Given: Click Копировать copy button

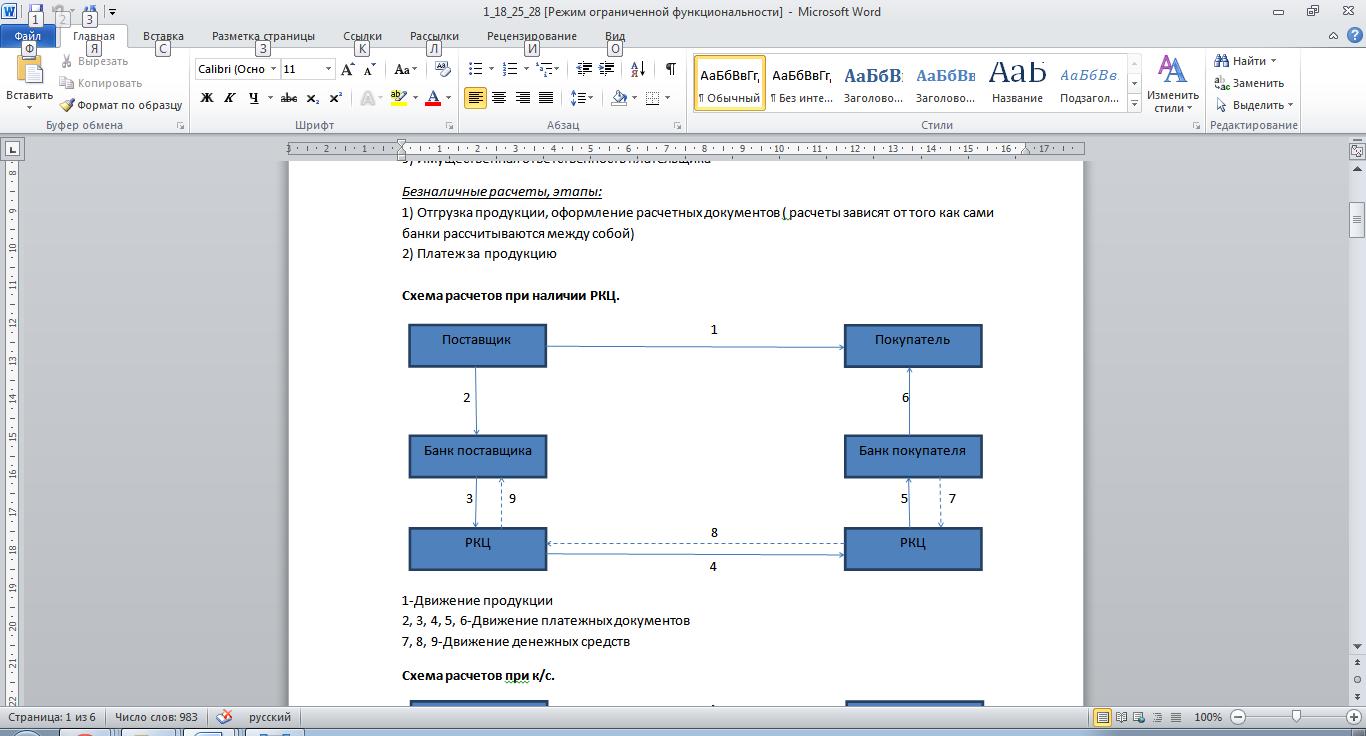Looking at the screenshot, I should pos(101,83).
